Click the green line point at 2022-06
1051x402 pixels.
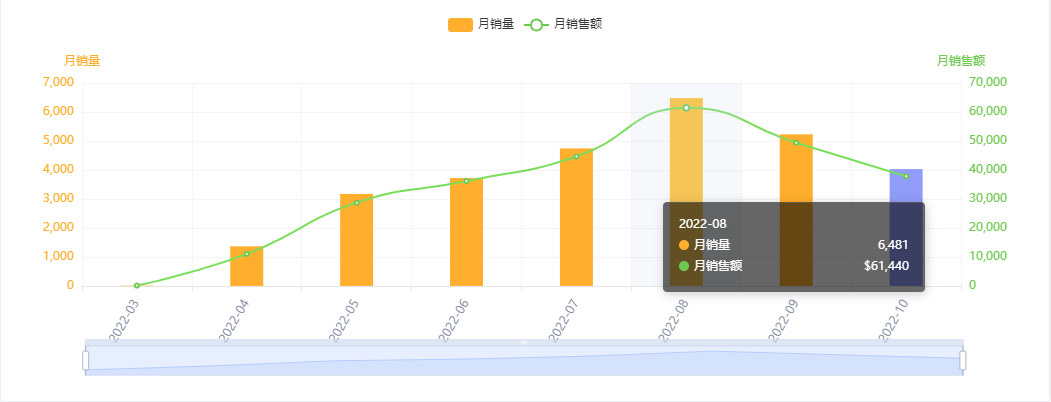(467, 181)
